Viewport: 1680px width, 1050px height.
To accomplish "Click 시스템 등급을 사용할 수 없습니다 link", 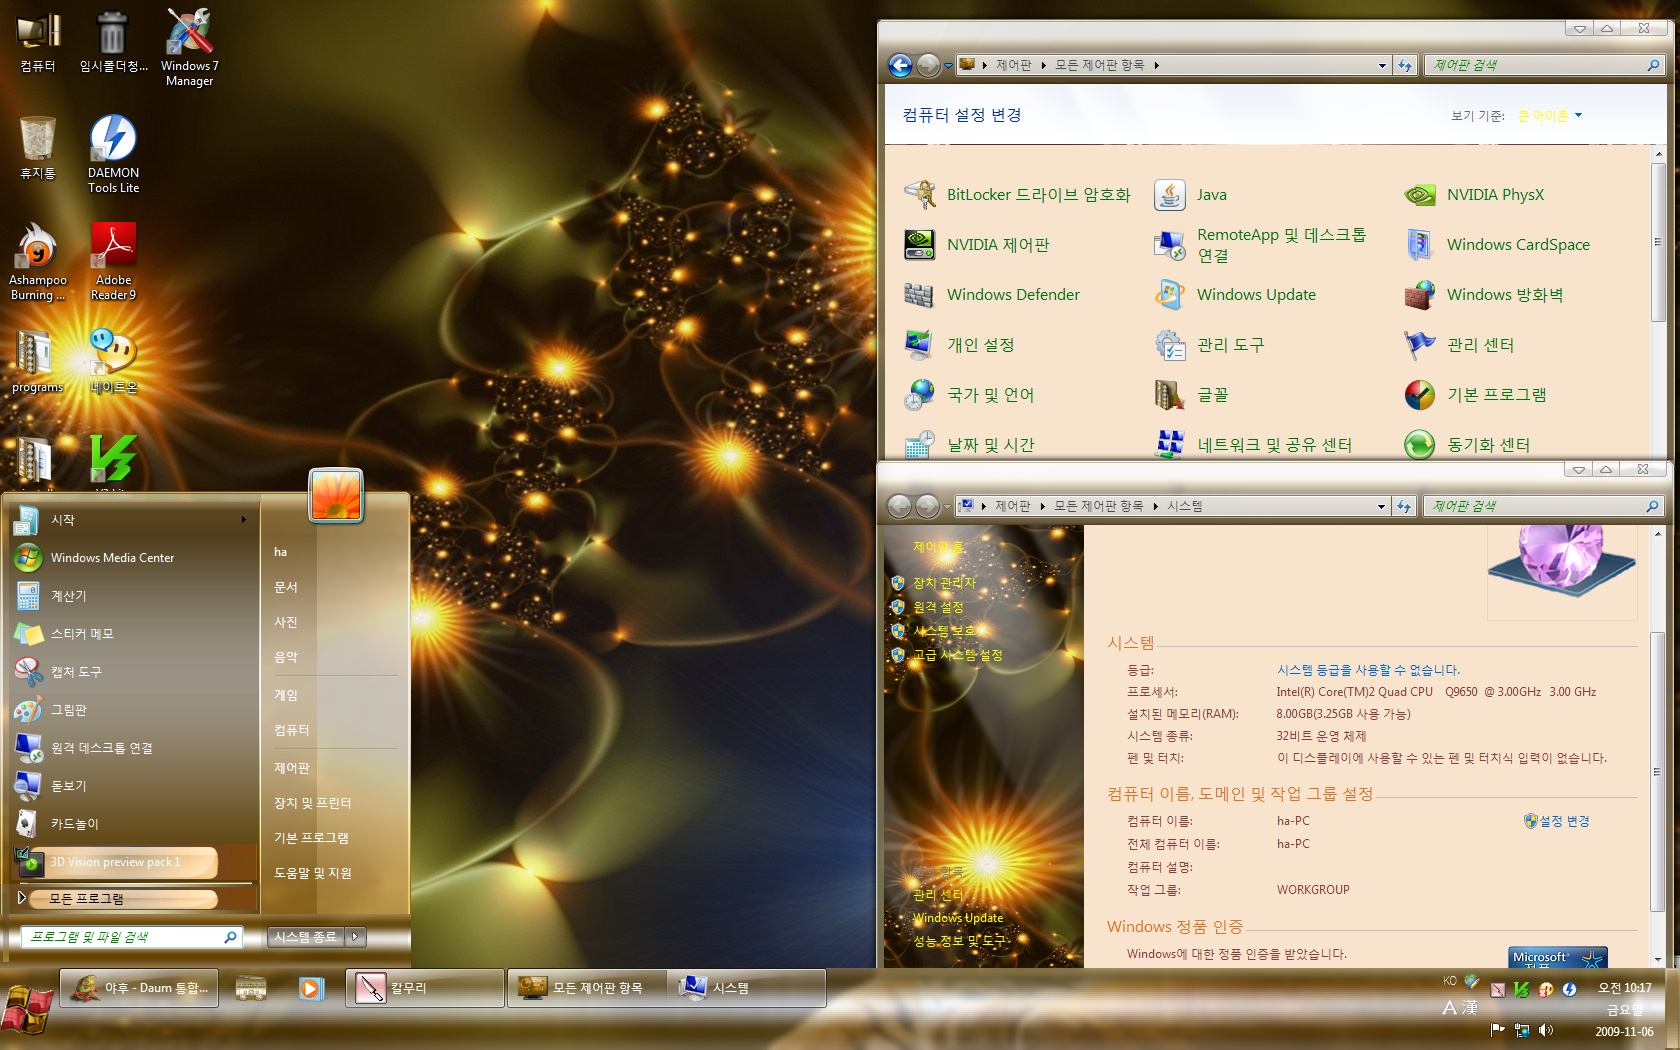I will (1368, 670).
